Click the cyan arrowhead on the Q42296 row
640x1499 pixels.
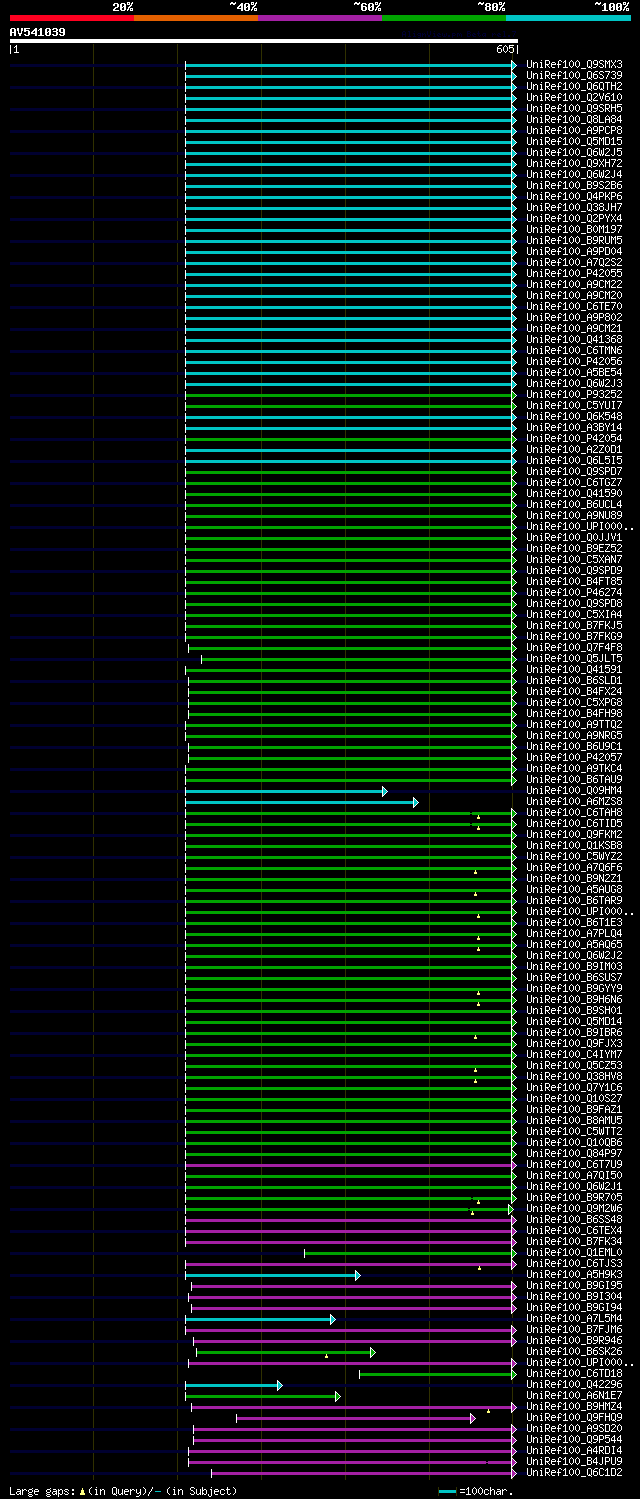279,1385
